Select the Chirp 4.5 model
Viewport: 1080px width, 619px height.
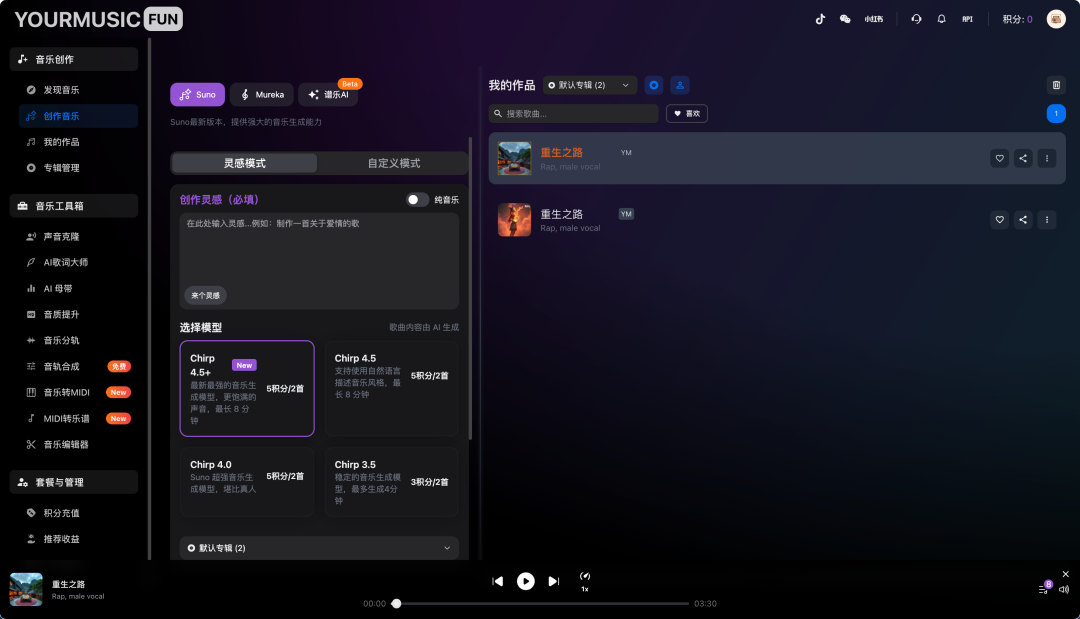[x=391, y=388]
